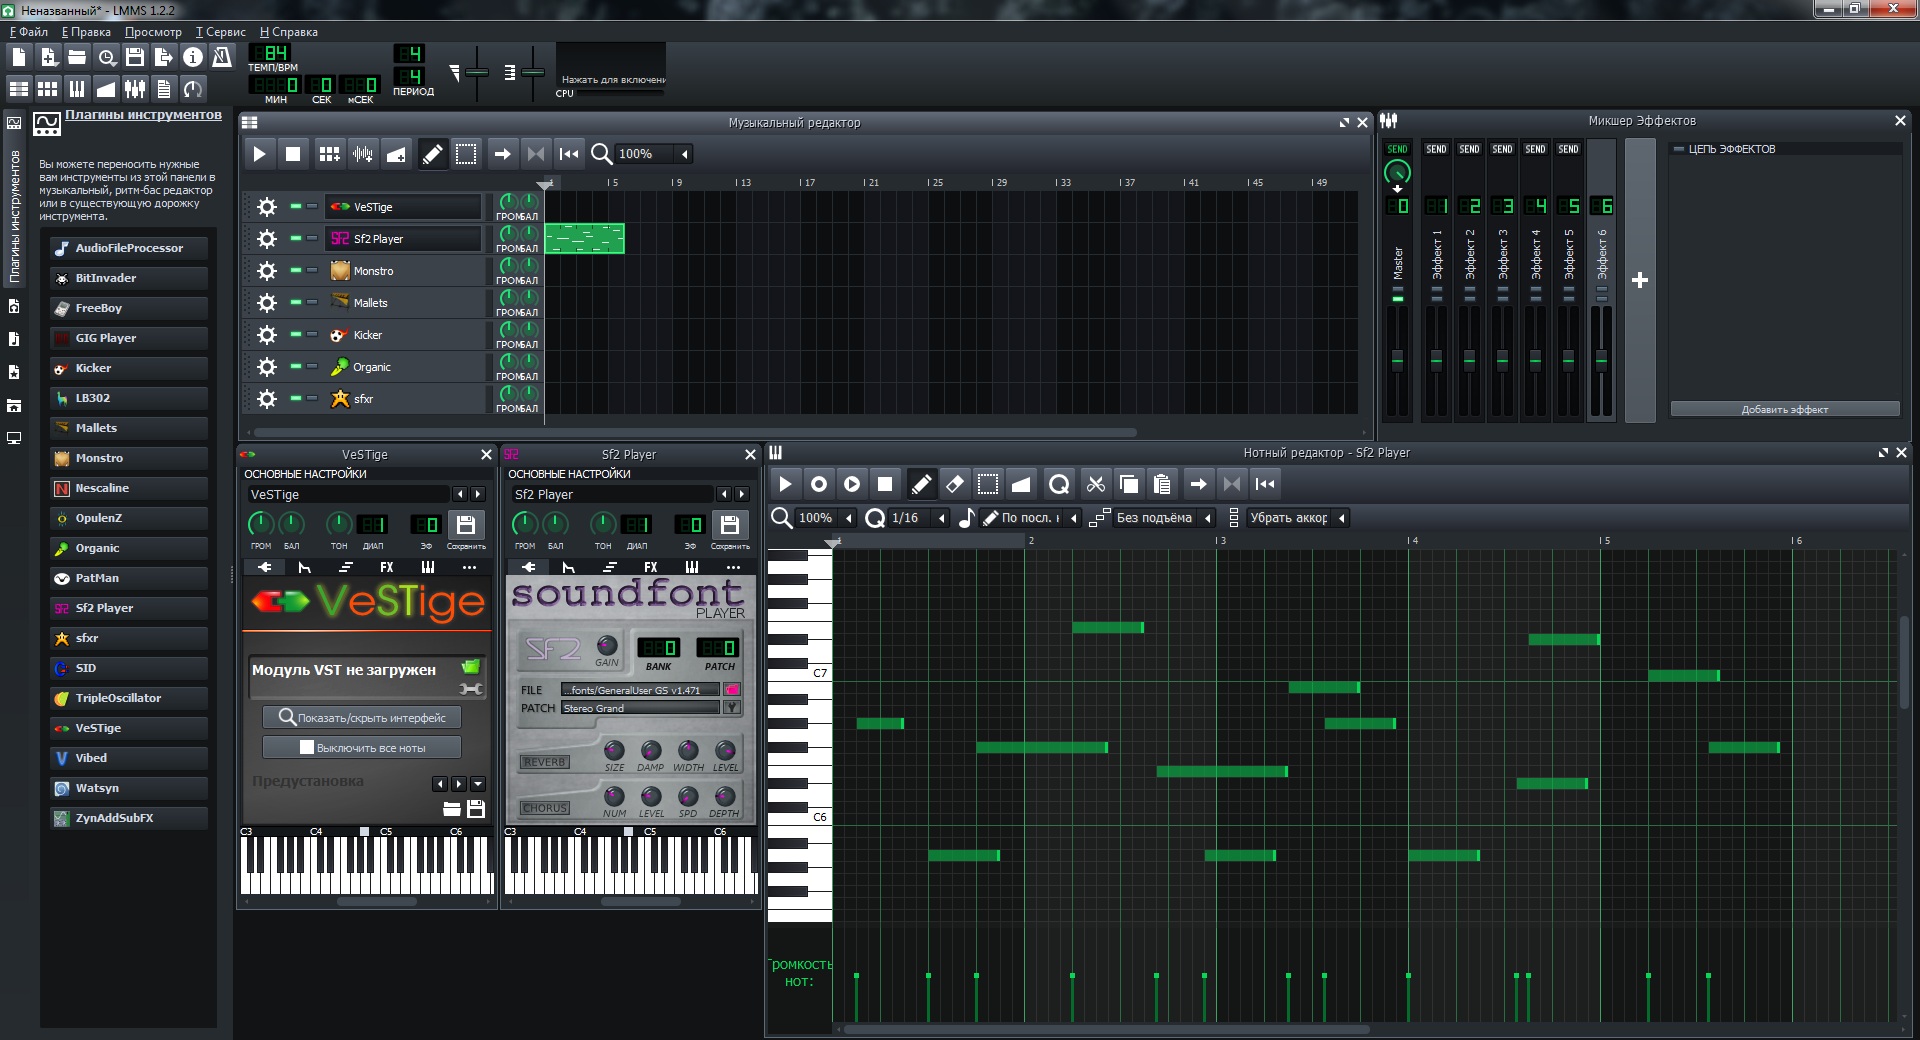Toggle CHORUS in Sf2 Player
This screenshot has width=1920, height=1040.
pyautogui.click(x=545, y=808)
